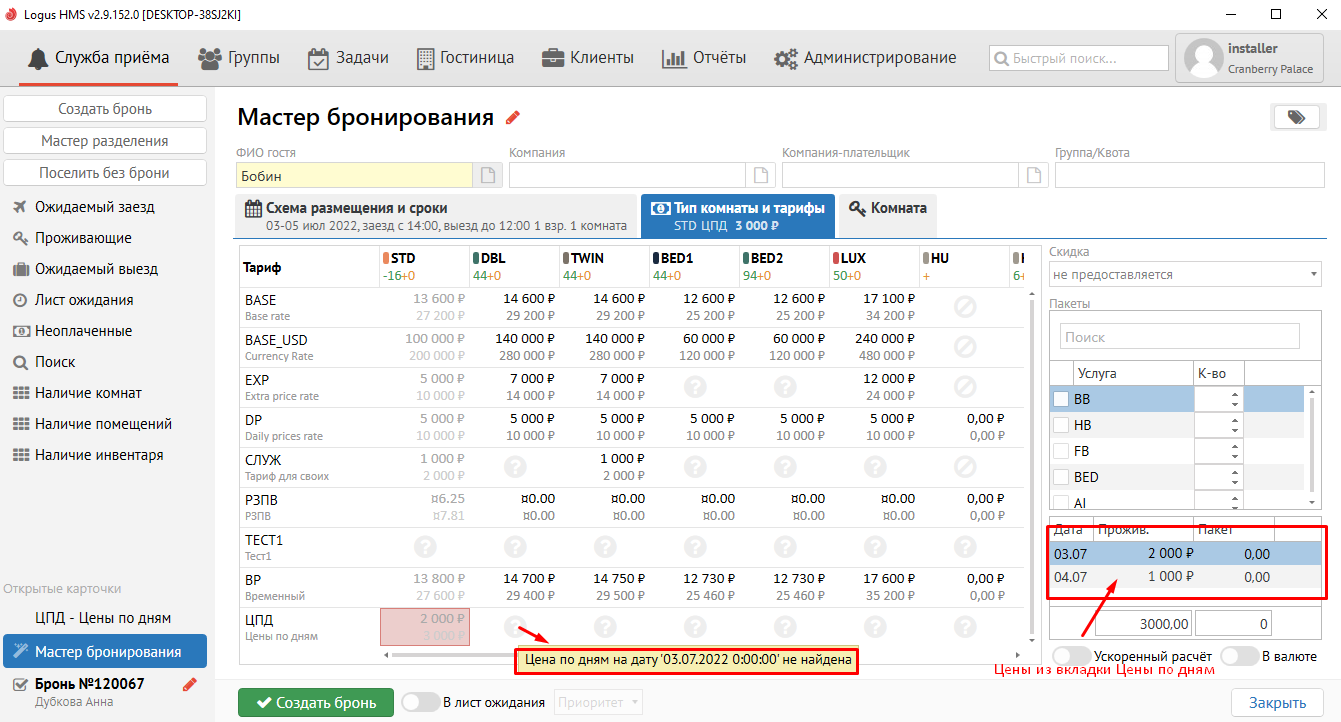Tick the BED package checkbox
Viewport: 1341px width, 722px height.
pyautogui.click(x=1061, y=477)
